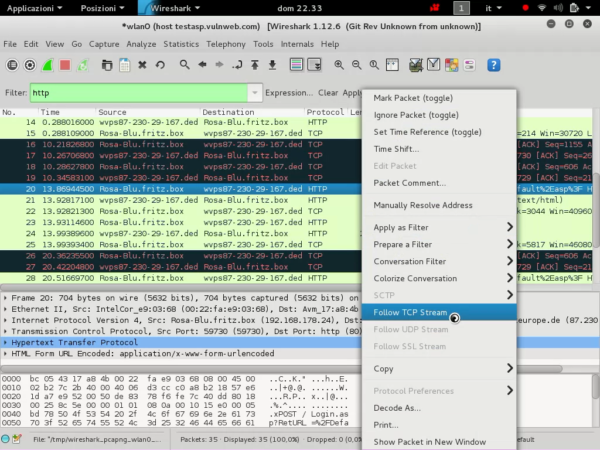Close this capture file with the X icon
The image size is (600, 450).
(x=142, y=65)
